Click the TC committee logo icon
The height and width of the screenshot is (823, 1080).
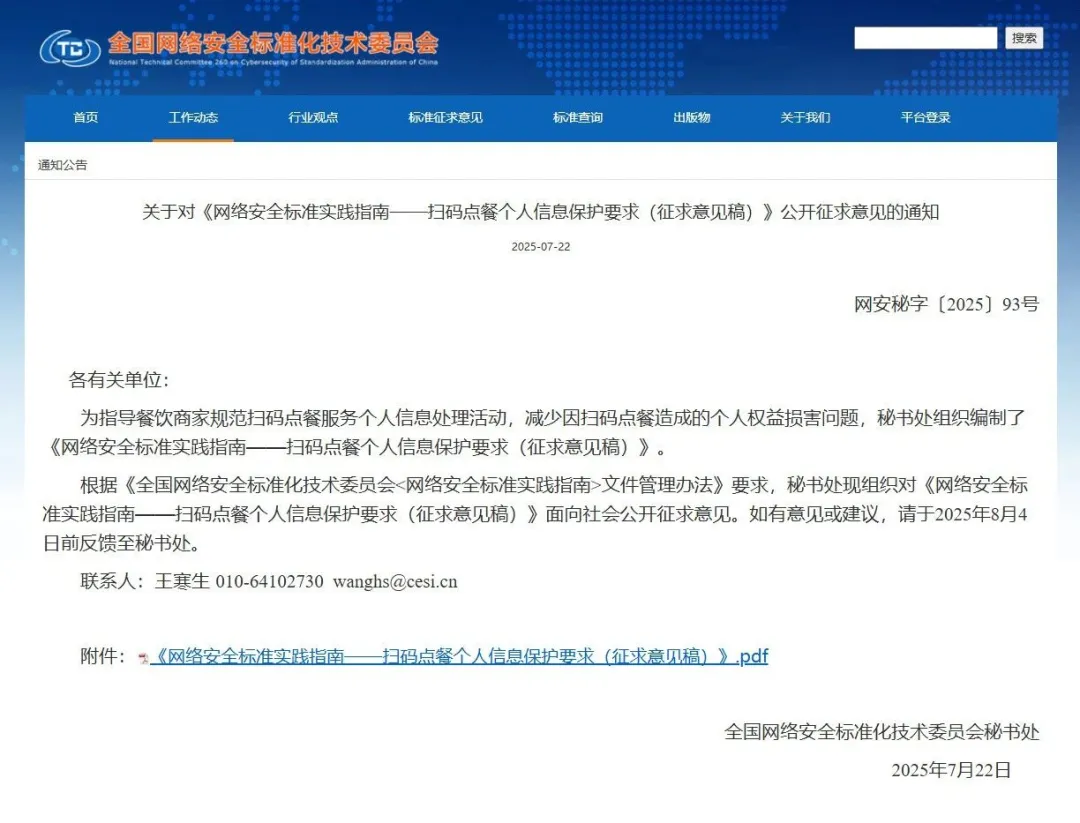pyautogui.click(x=69, y=47)
